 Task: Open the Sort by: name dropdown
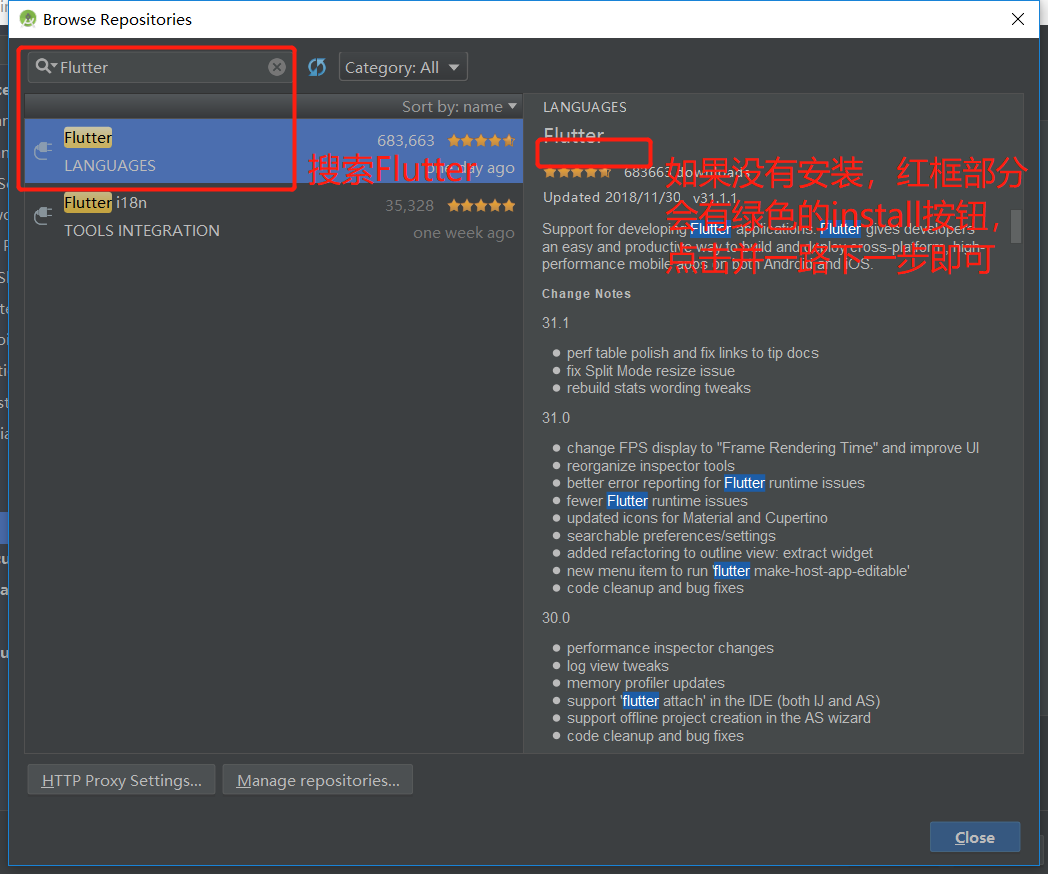[x=459, y=106]
